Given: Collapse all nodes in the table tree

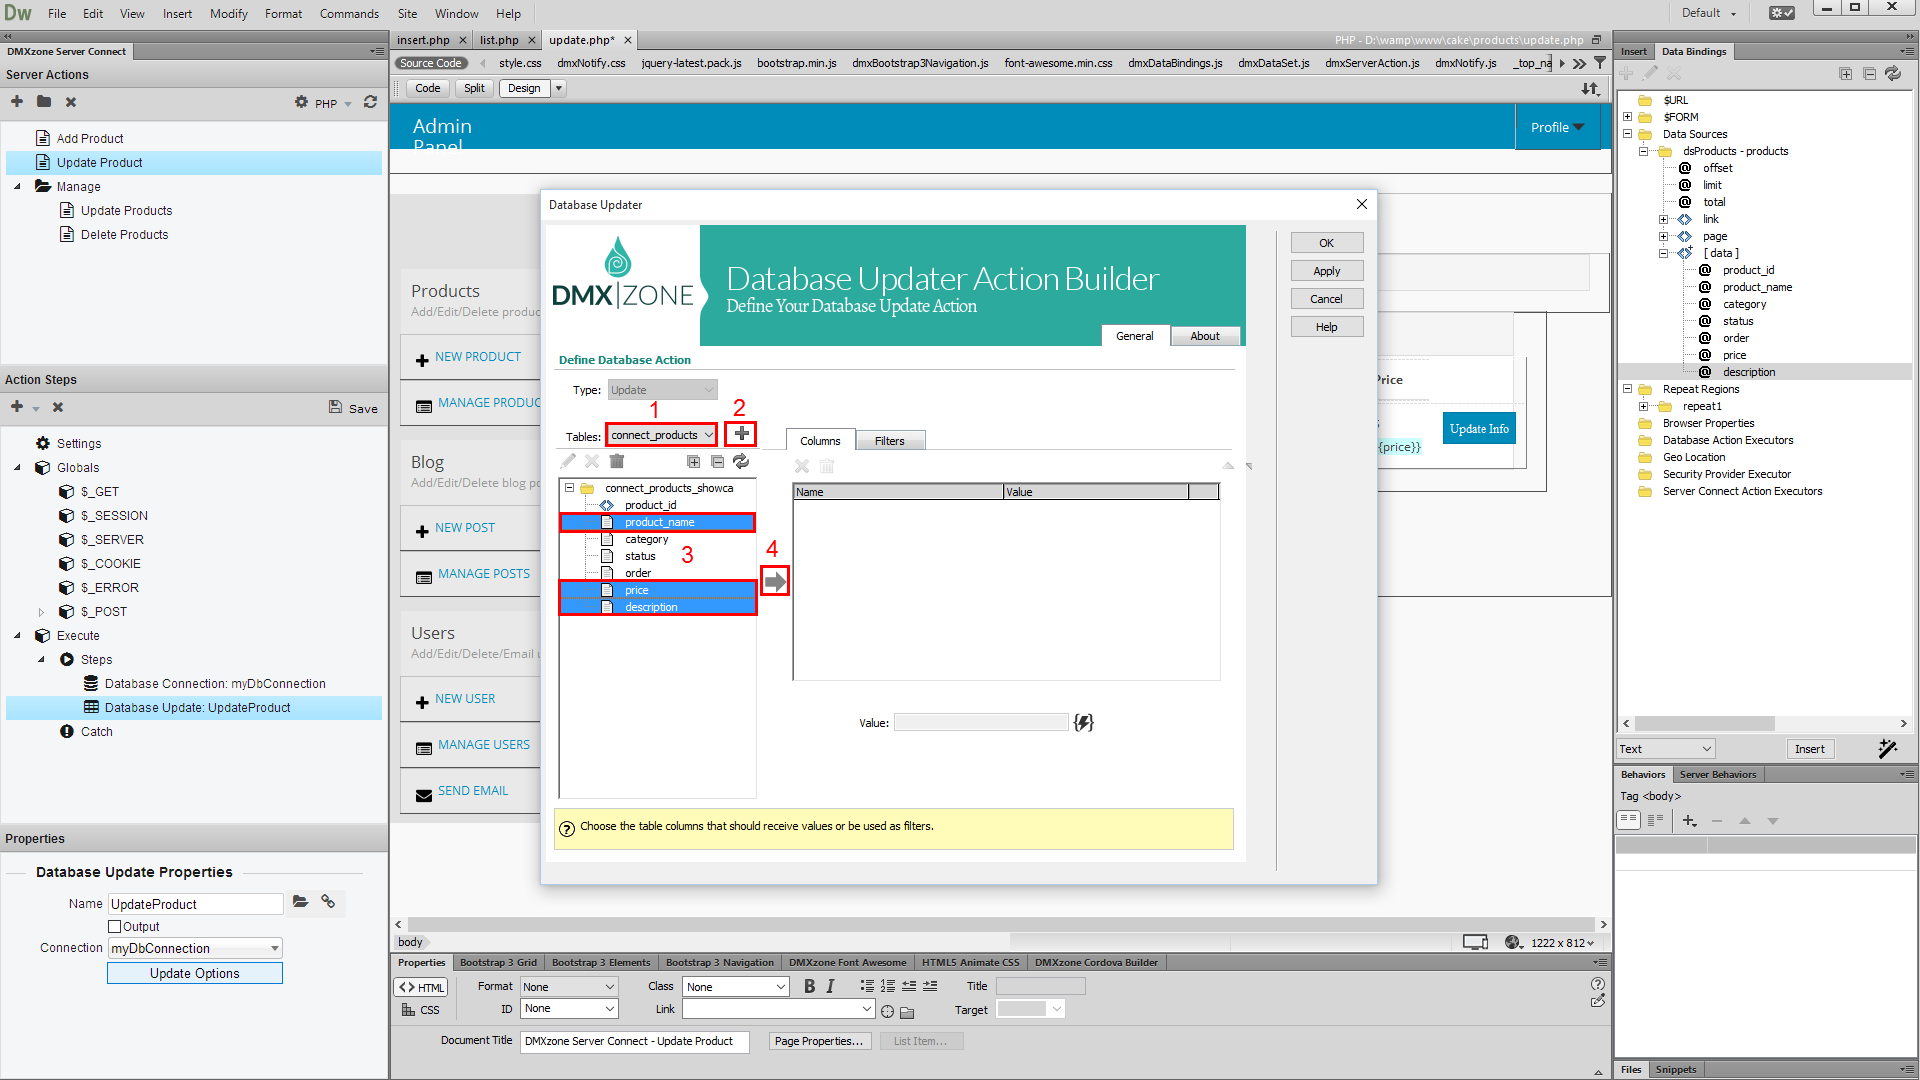Looking at the screenshot, I should [x=717, y=461].
